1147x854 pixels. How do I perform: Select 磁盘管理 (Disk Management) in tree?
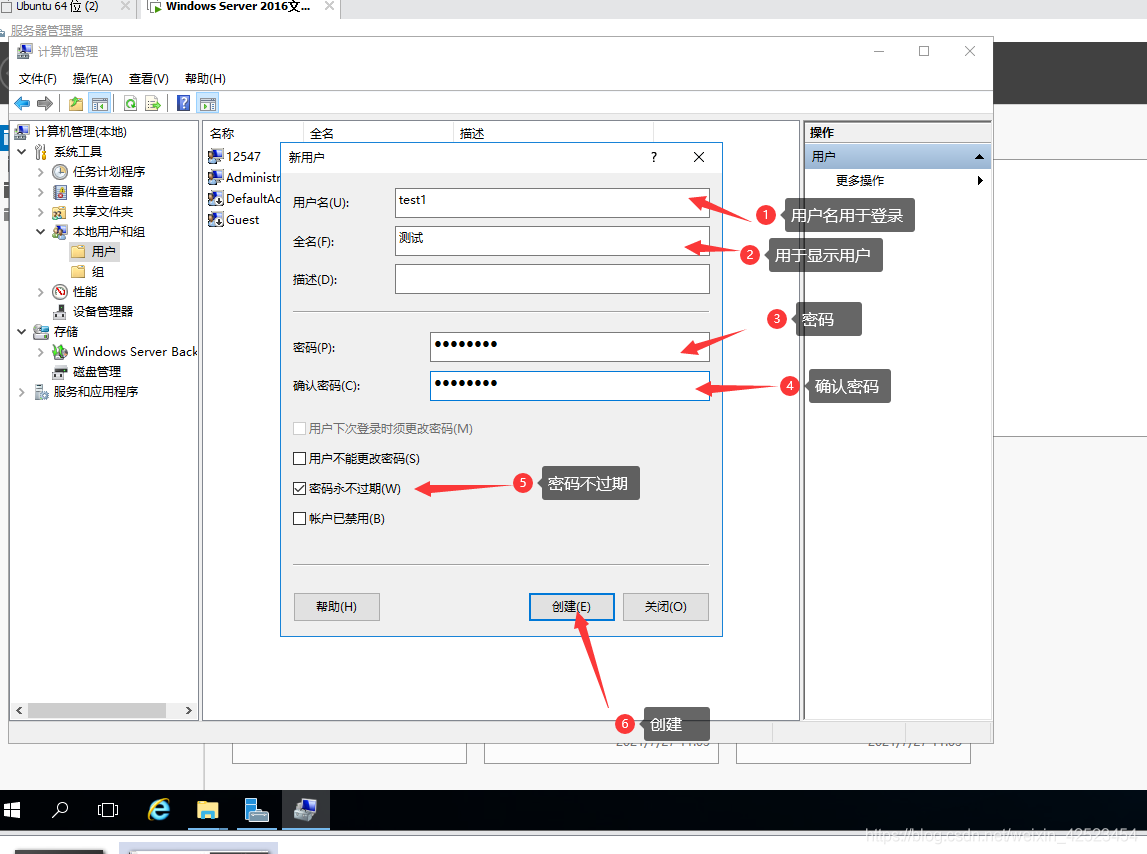point(96,371)
